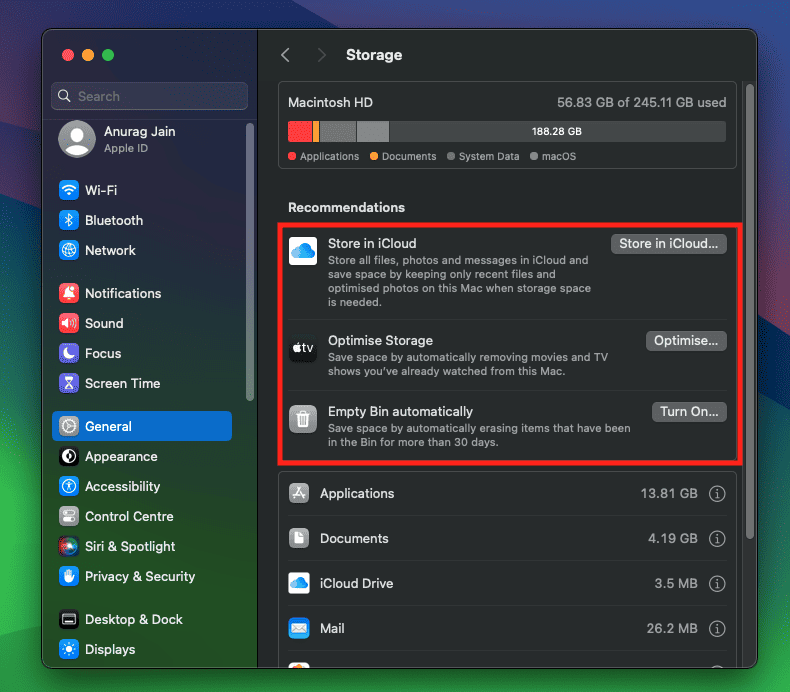
Task: Click the Optimise… button
Action: coord(686,341)
